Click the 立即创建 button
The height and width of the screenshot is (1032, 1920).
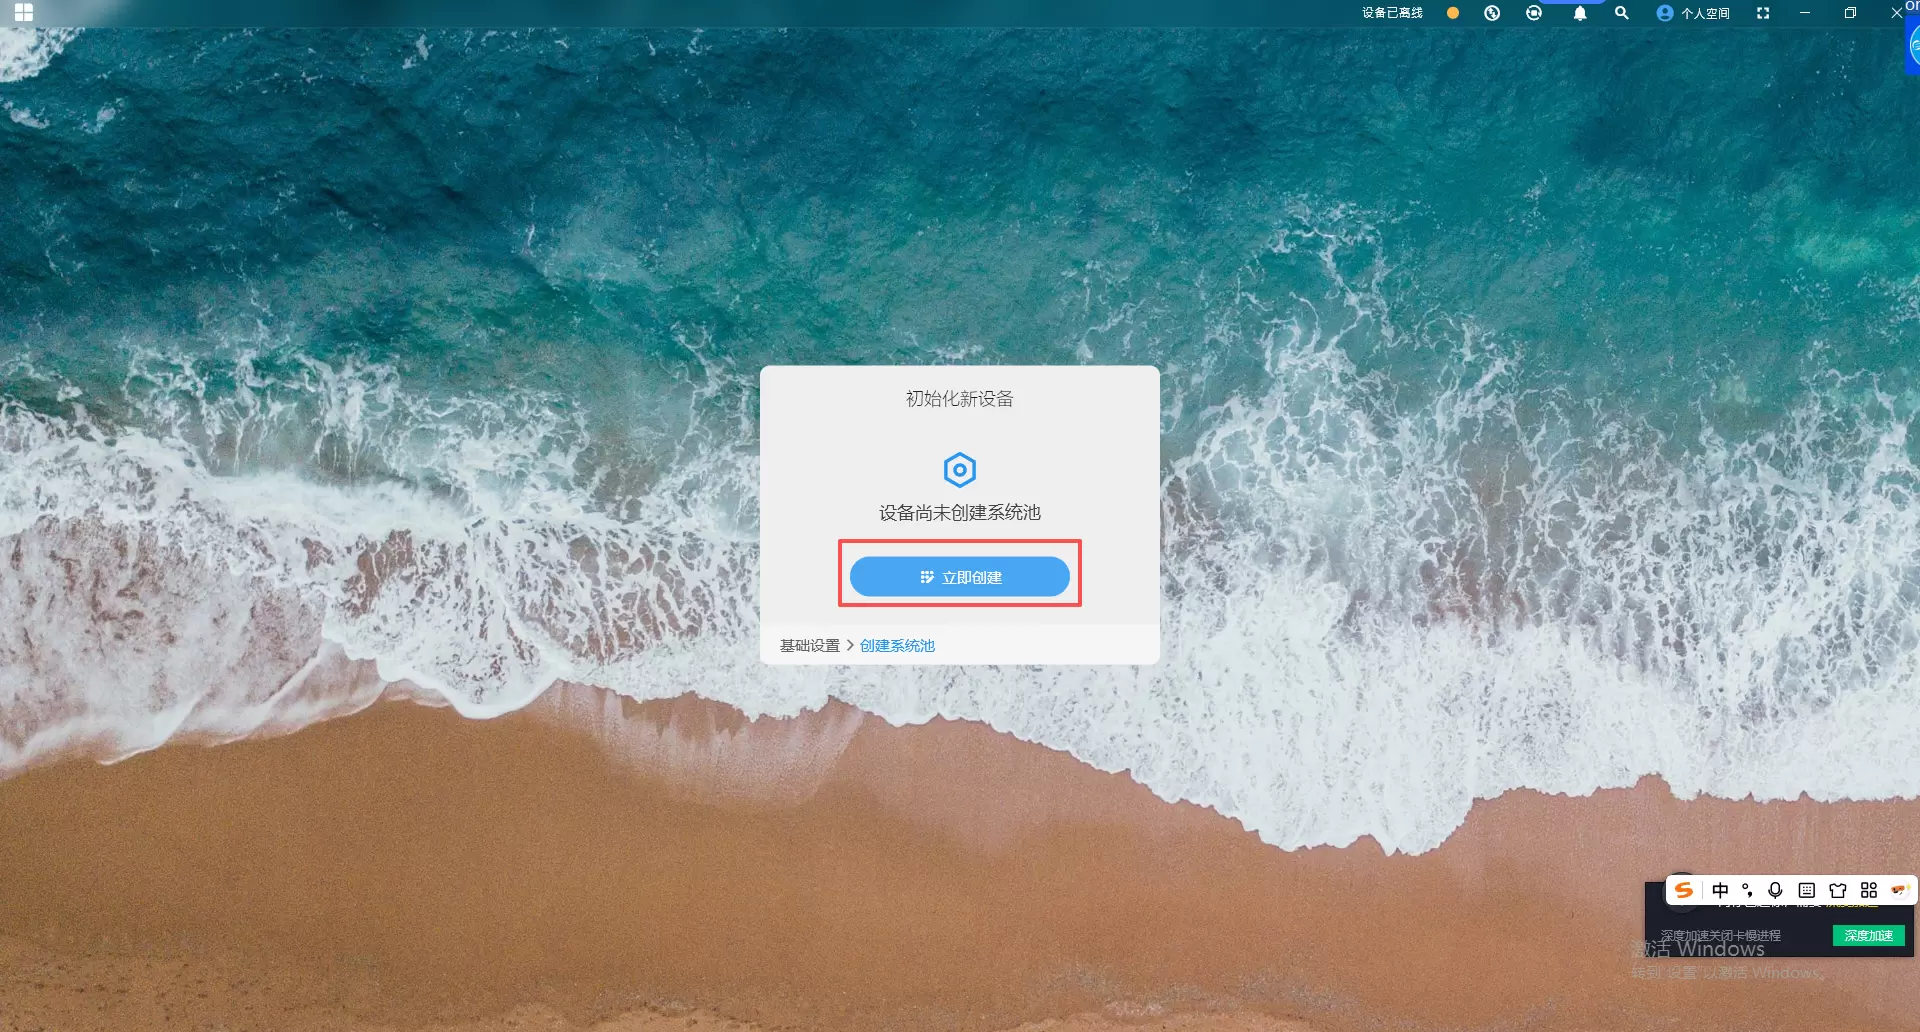coord(959,577)
